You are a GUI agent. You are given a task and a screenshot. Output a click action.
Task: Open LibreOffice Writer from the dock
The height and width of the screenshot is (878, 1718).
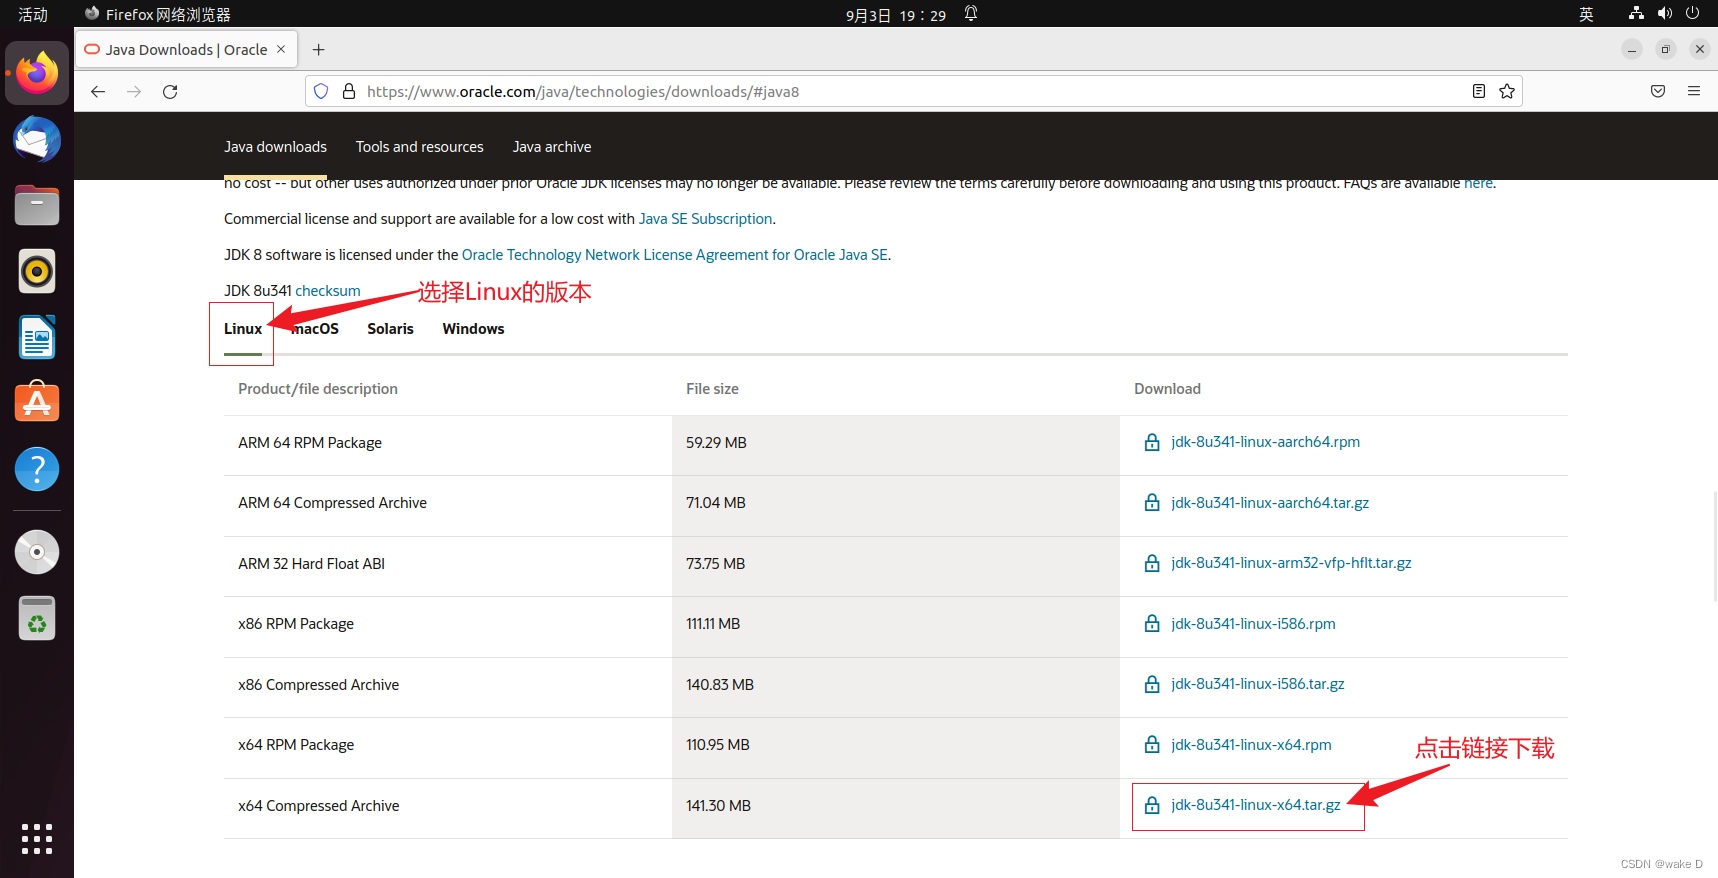pyautogui.click(x=37, y=337)
